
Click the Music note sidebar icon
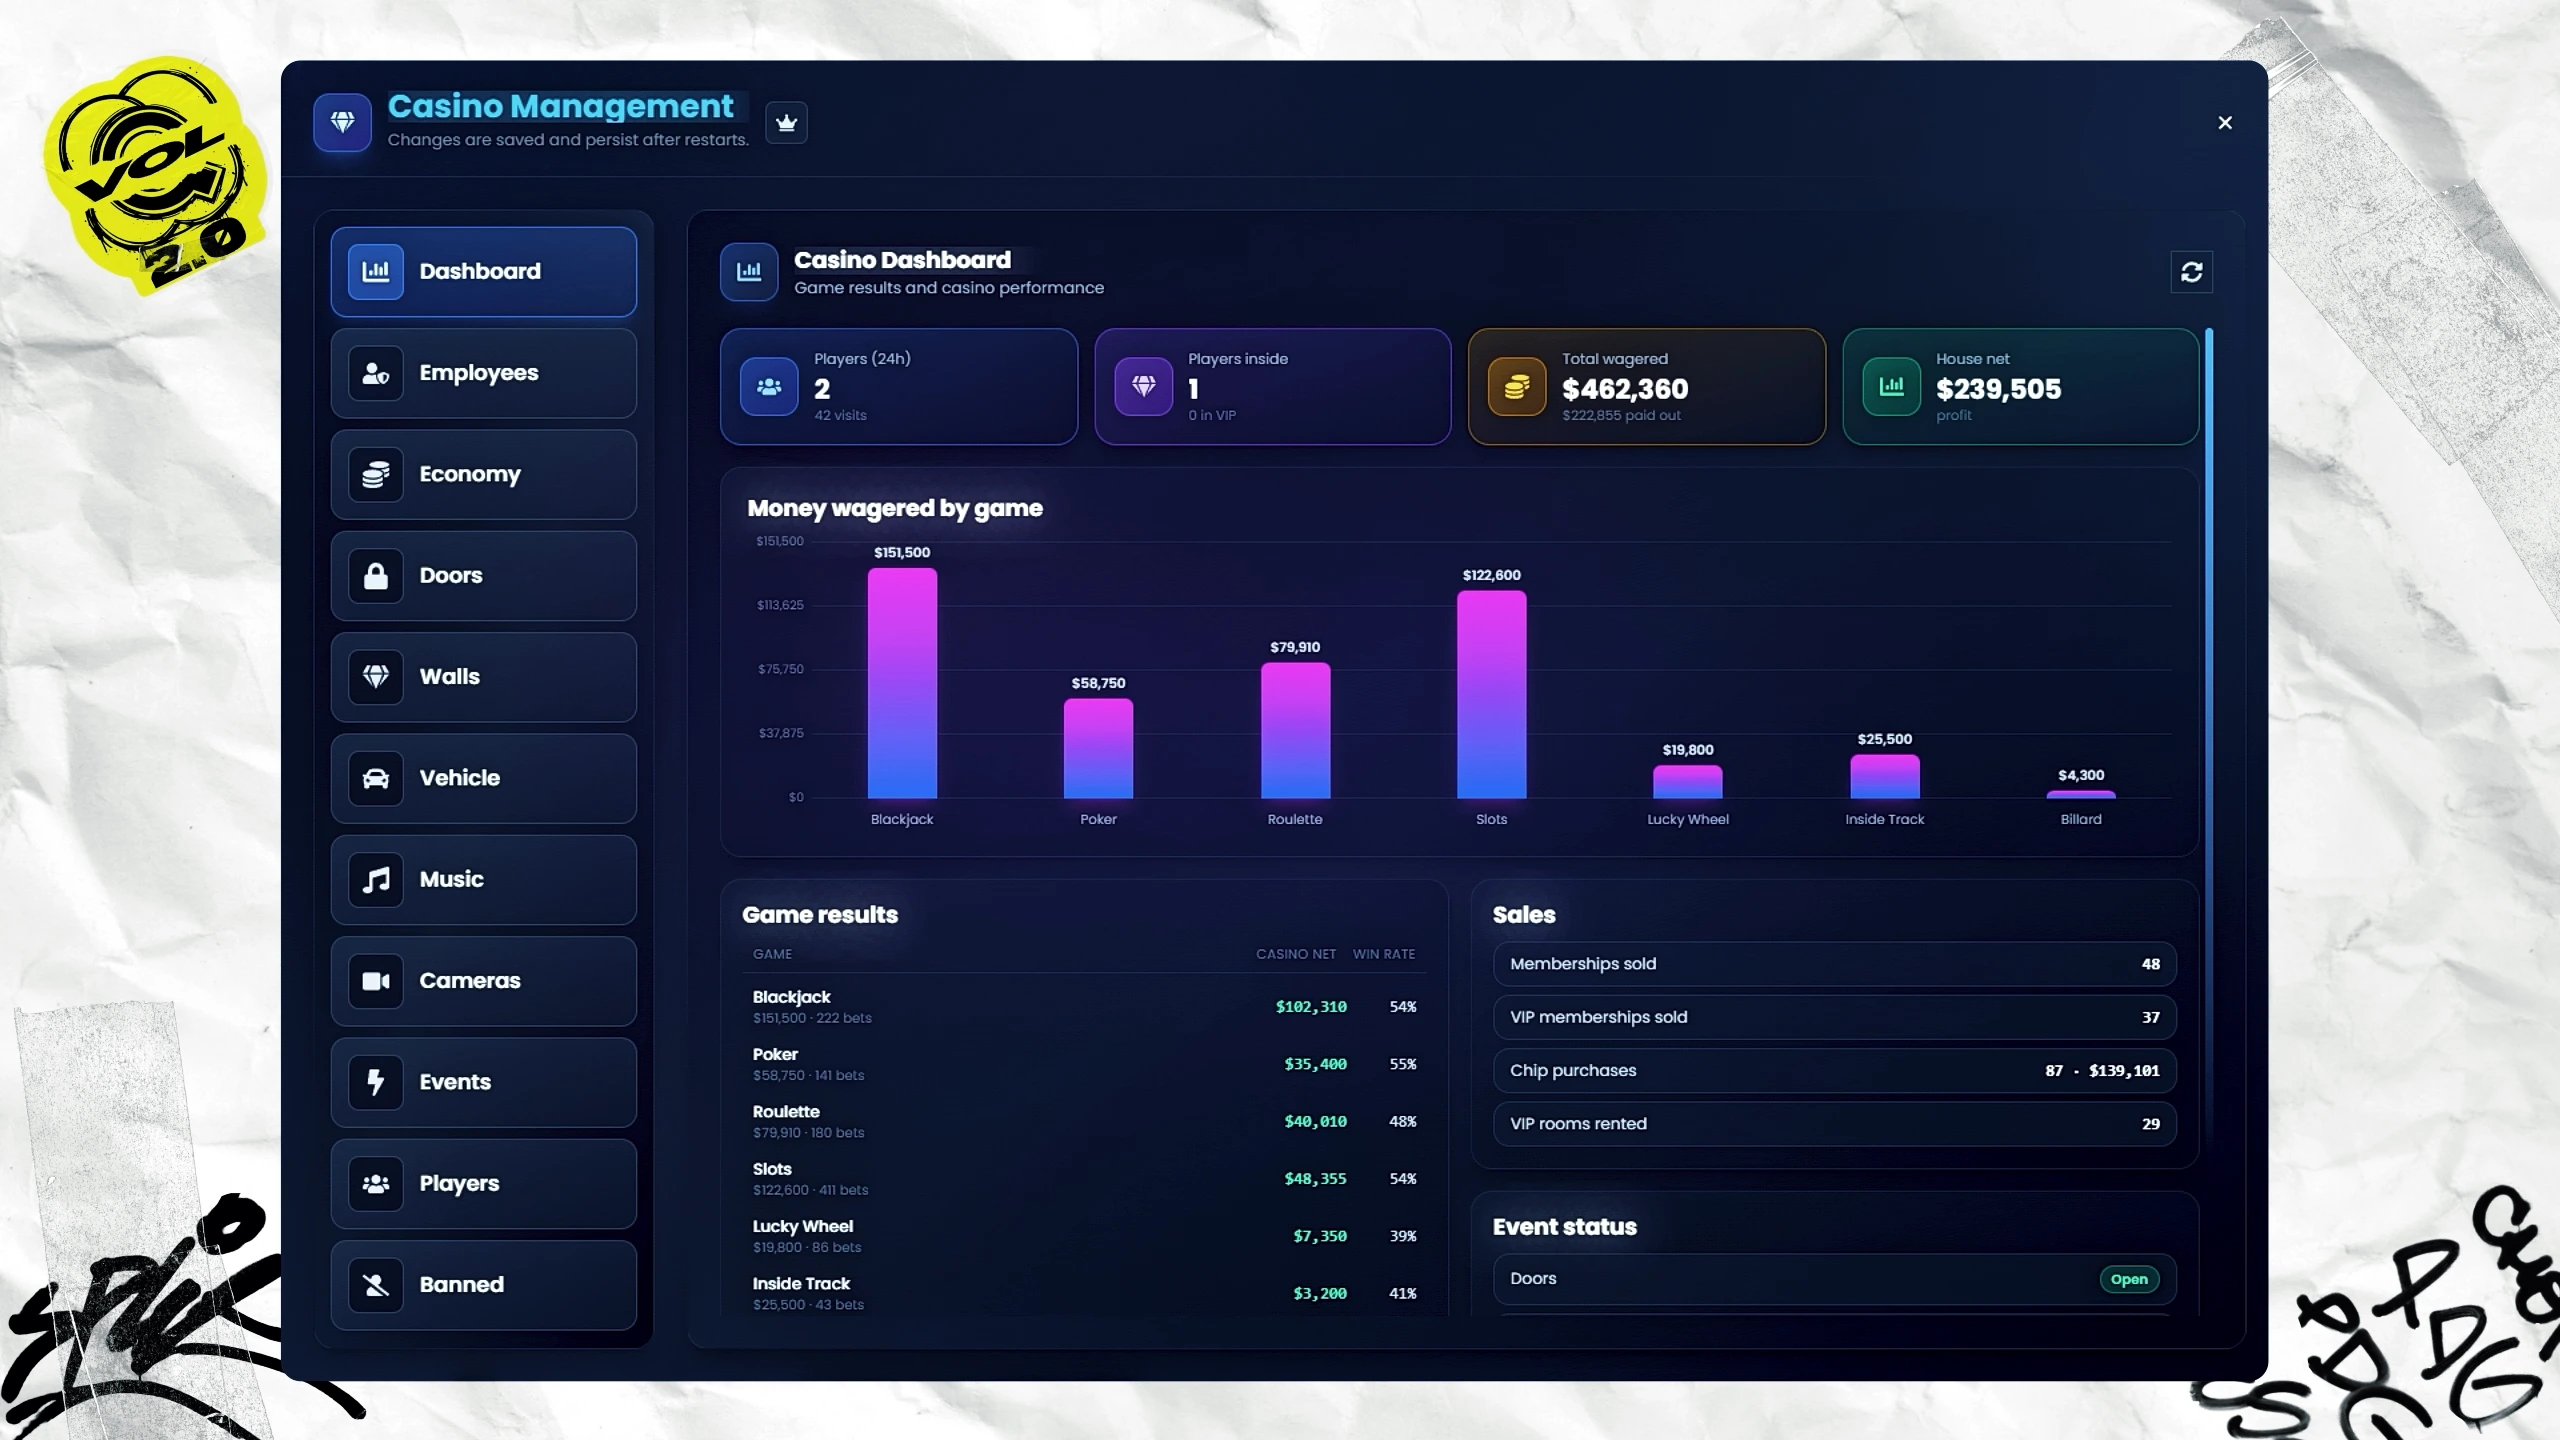(x=376, y=880)
